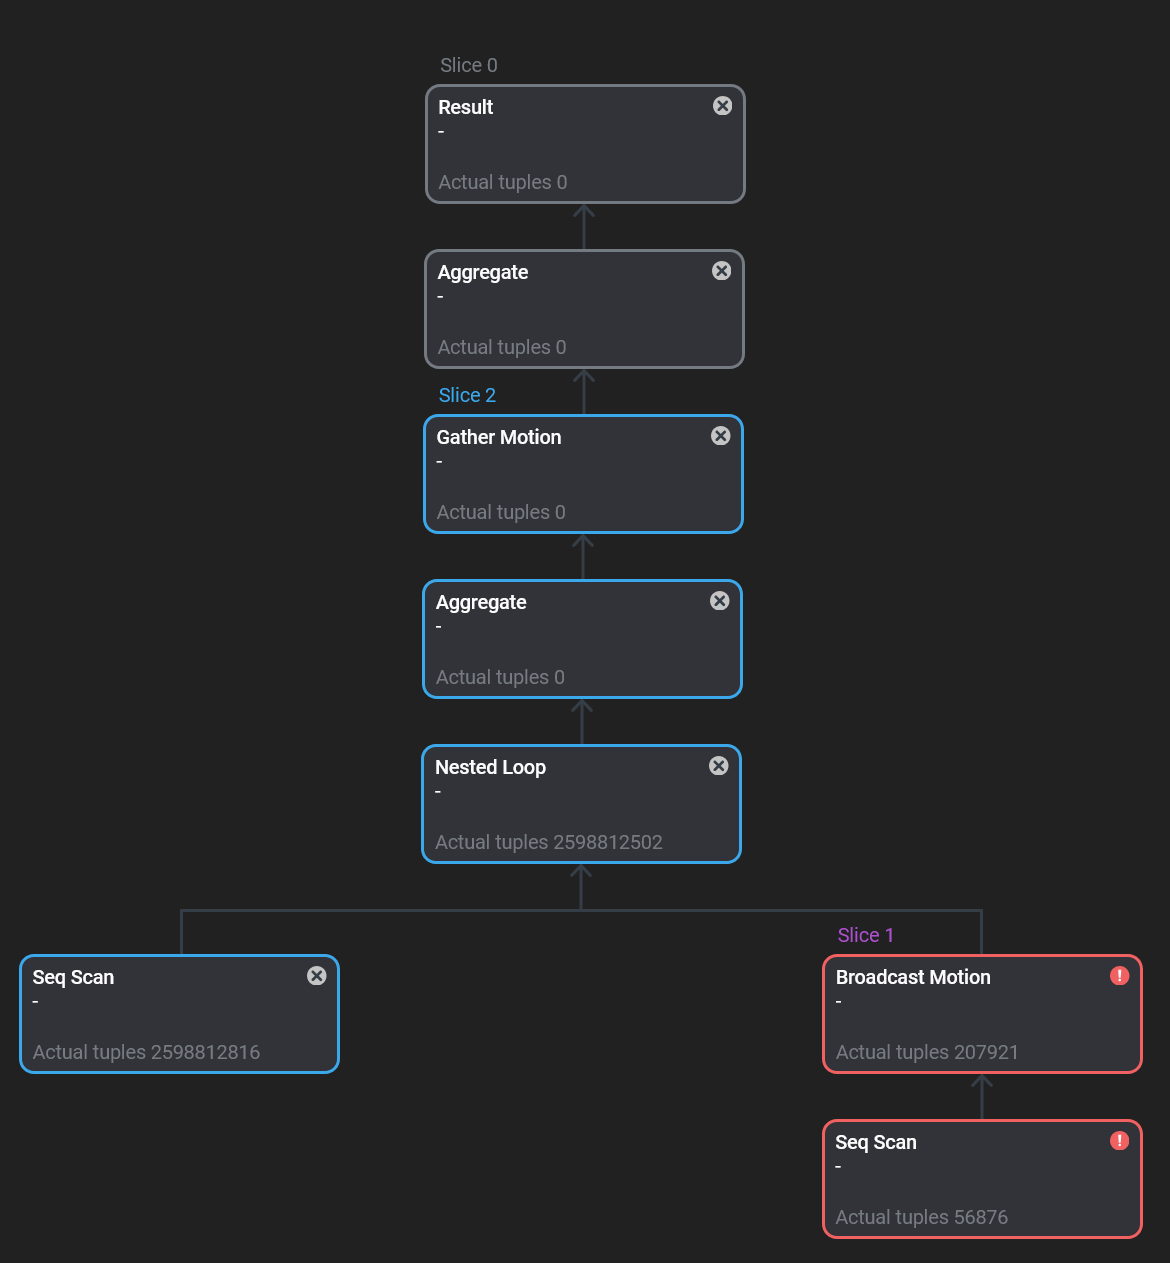This screenshot has height=1263, width=1170.
Task: Click the Slice 0 label
Action: [x=468, y=65]
